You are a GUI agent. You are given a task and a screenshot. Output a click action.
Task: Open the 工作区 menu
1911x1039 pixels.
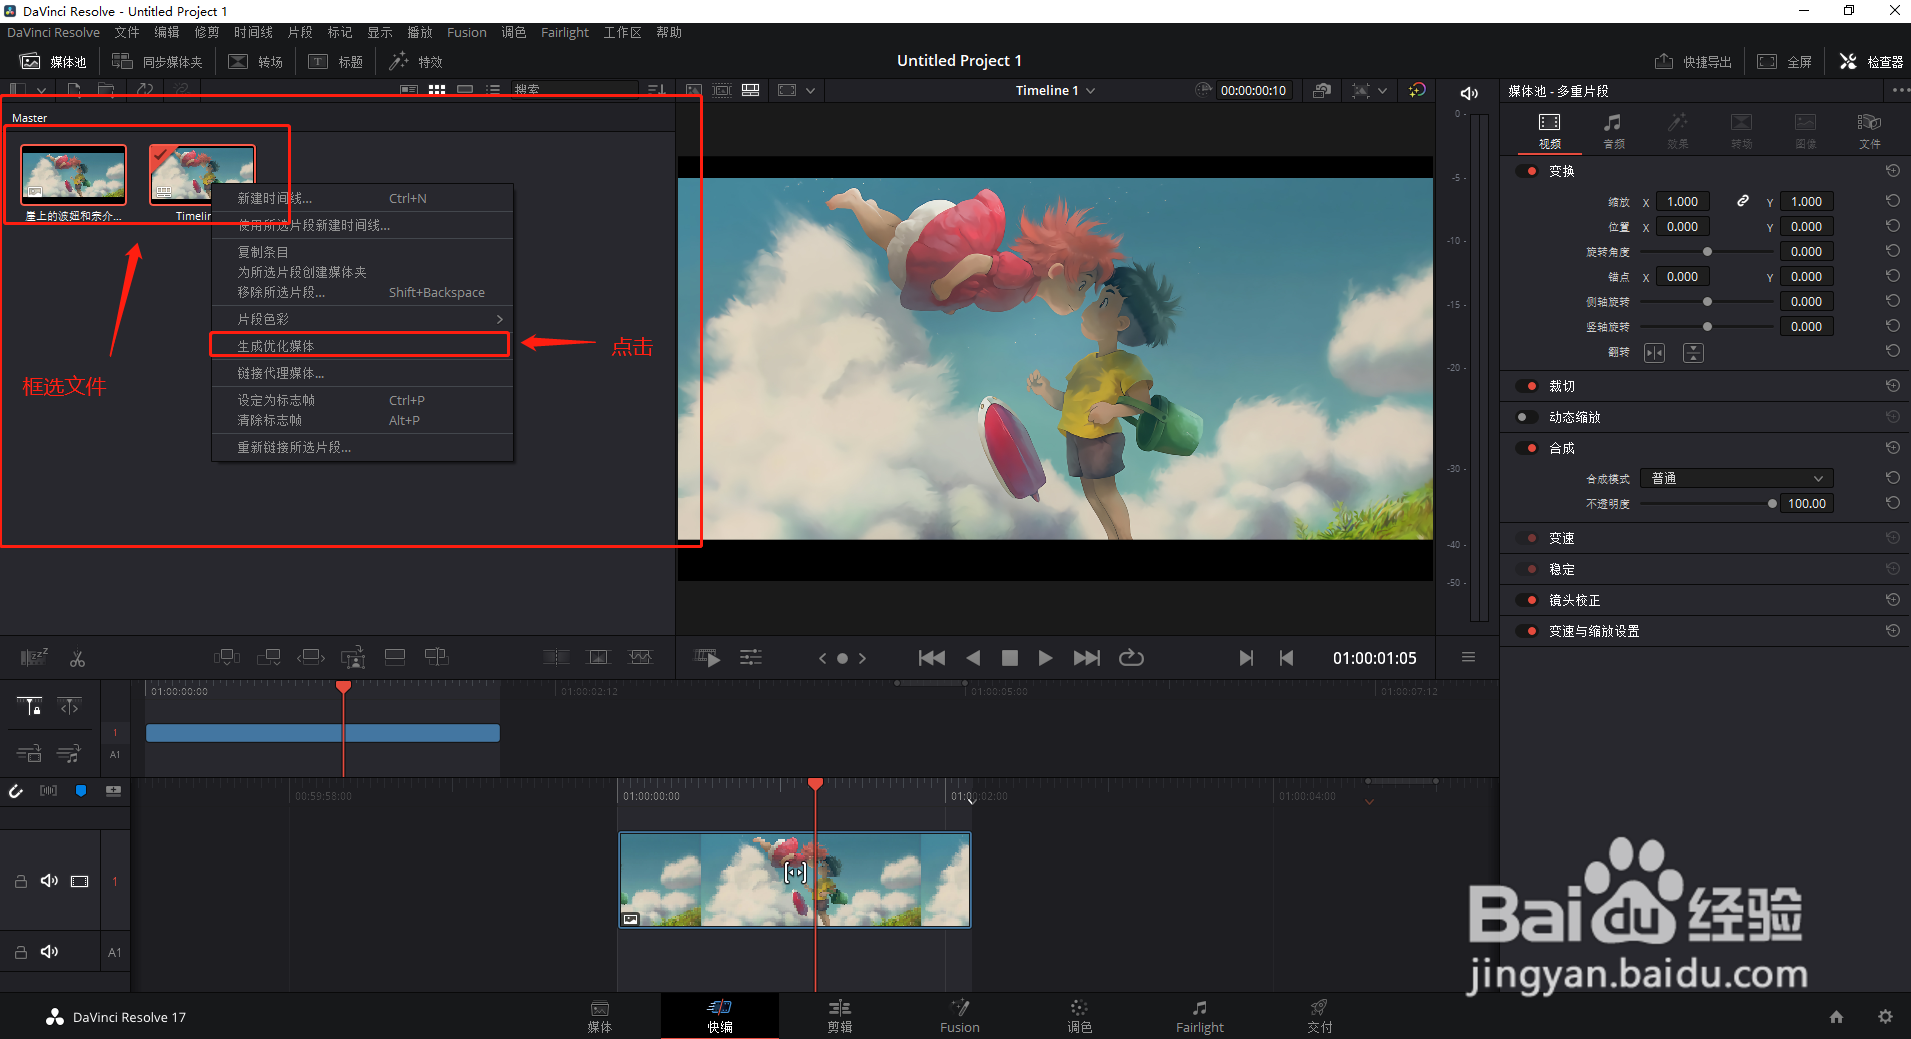pyautogui.click(x=622, y=33)
